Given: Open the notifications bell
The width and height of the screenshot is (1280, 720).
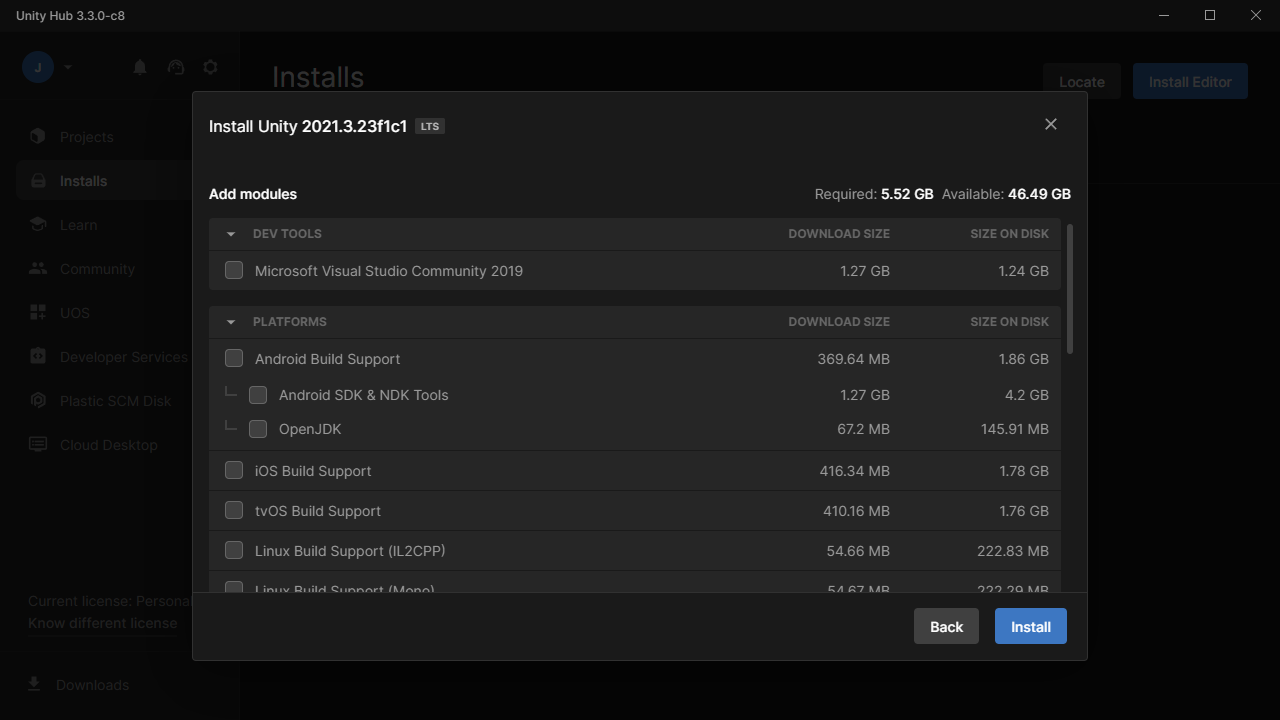Looking at the screenshot, I should (x=140, y=67).
